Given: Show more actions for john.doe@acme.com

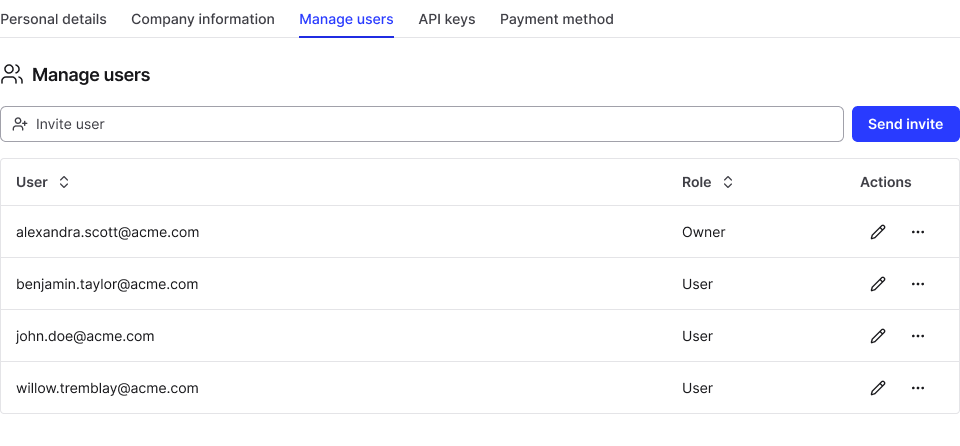Looking at the screenshot, I should (x=918, y=336).
